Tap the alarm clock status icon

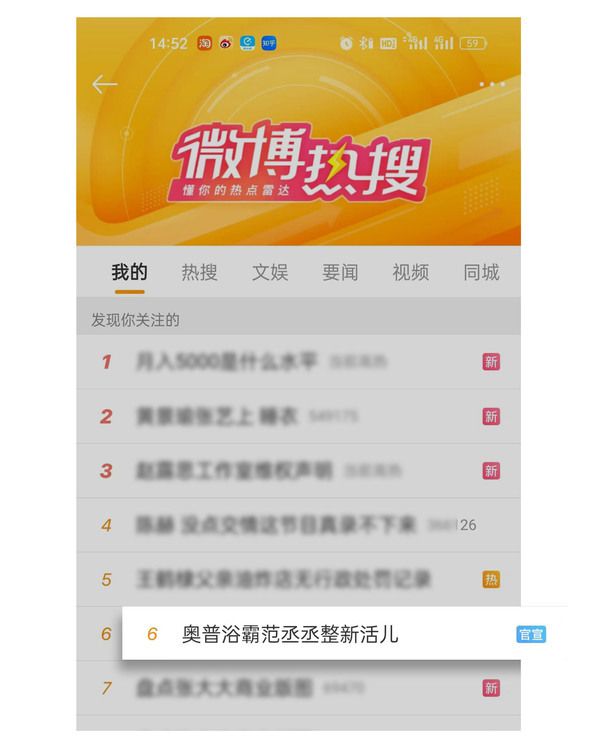click(x=346, y=44)
